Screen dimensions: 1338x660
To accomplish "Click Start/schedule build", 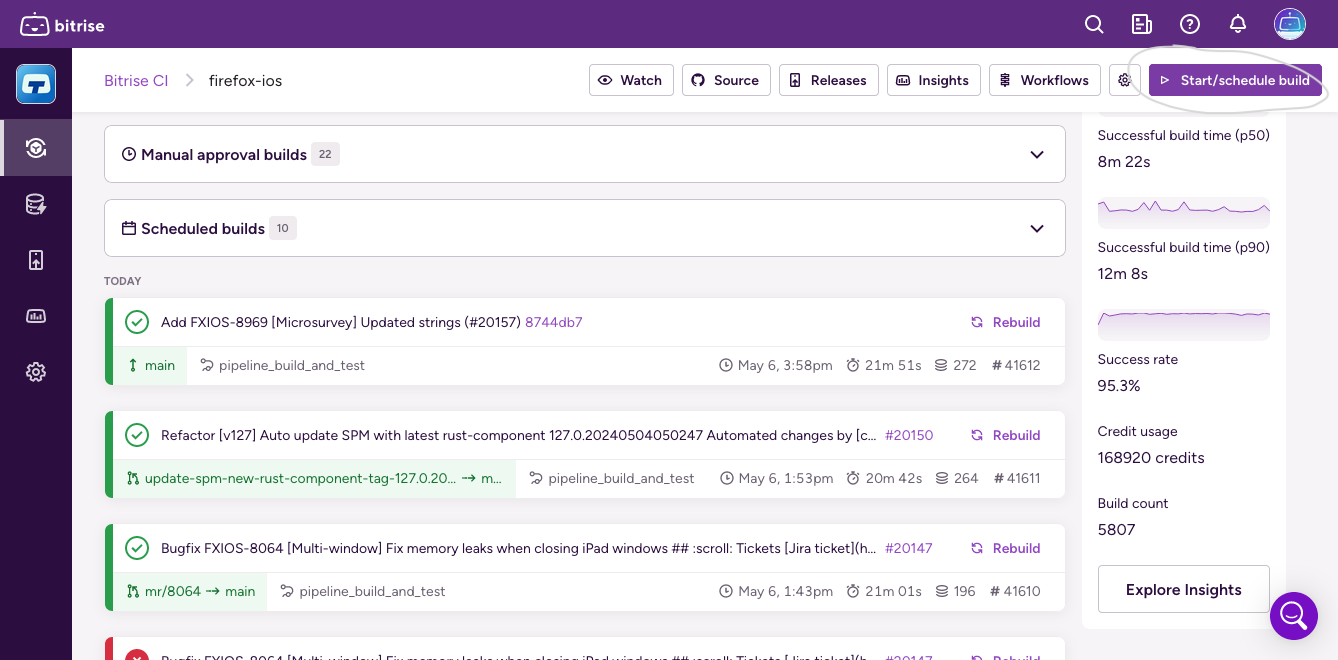I will (x=1235, y=80).
